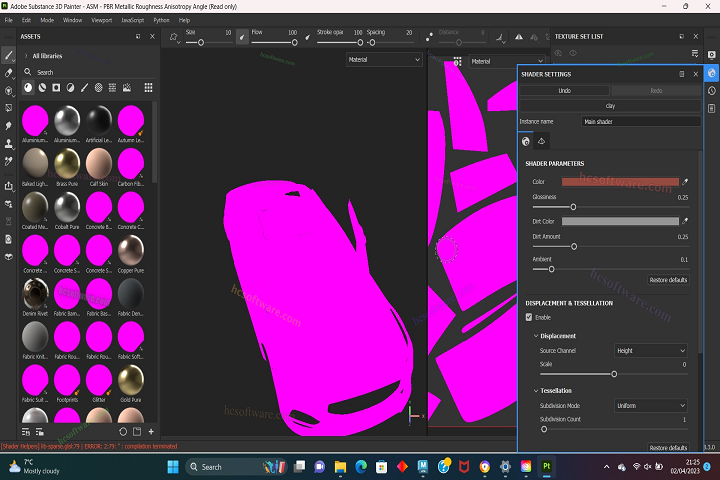Click the Assets Search field
The height and width of the screenshot is (480, 720).
tap(90, 73)
